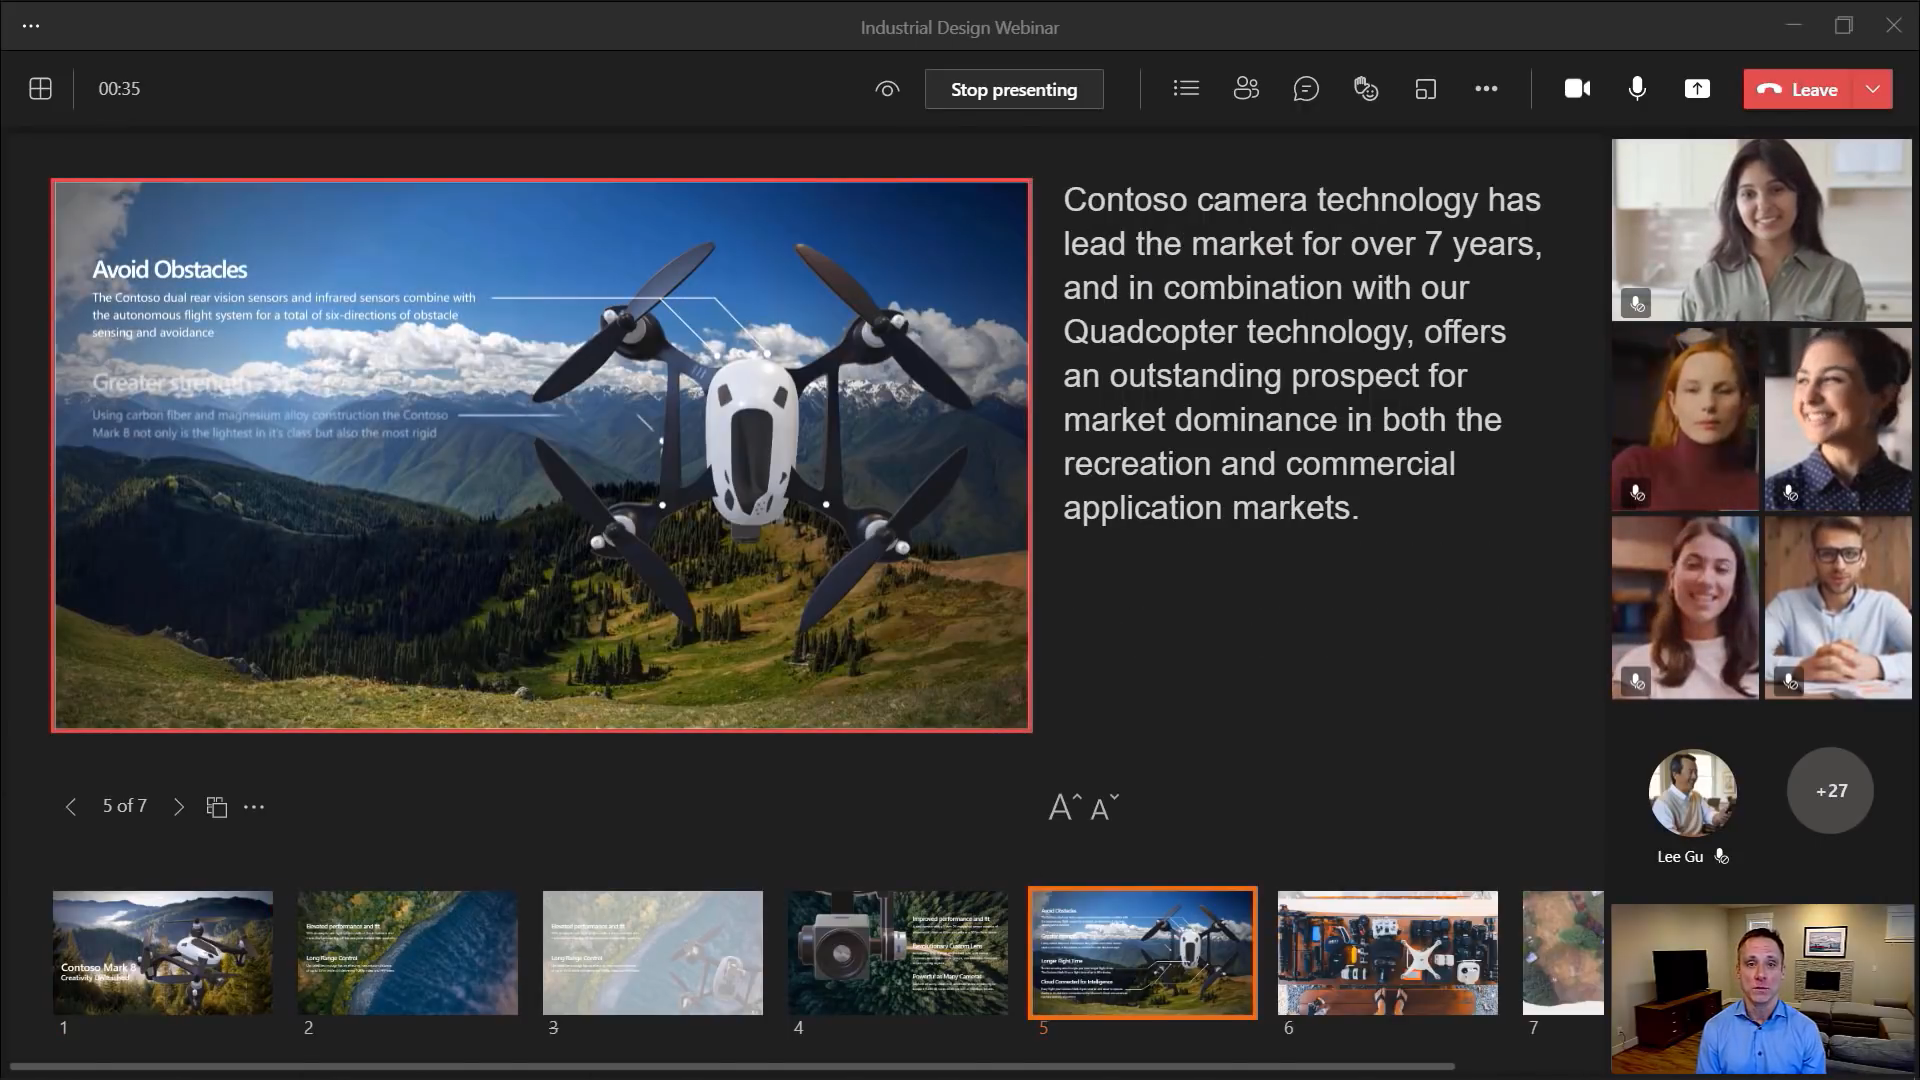Select slide 3 thumbnail
The image size is (1920, 1080).
pyautogui.click(x=652, y=953)
